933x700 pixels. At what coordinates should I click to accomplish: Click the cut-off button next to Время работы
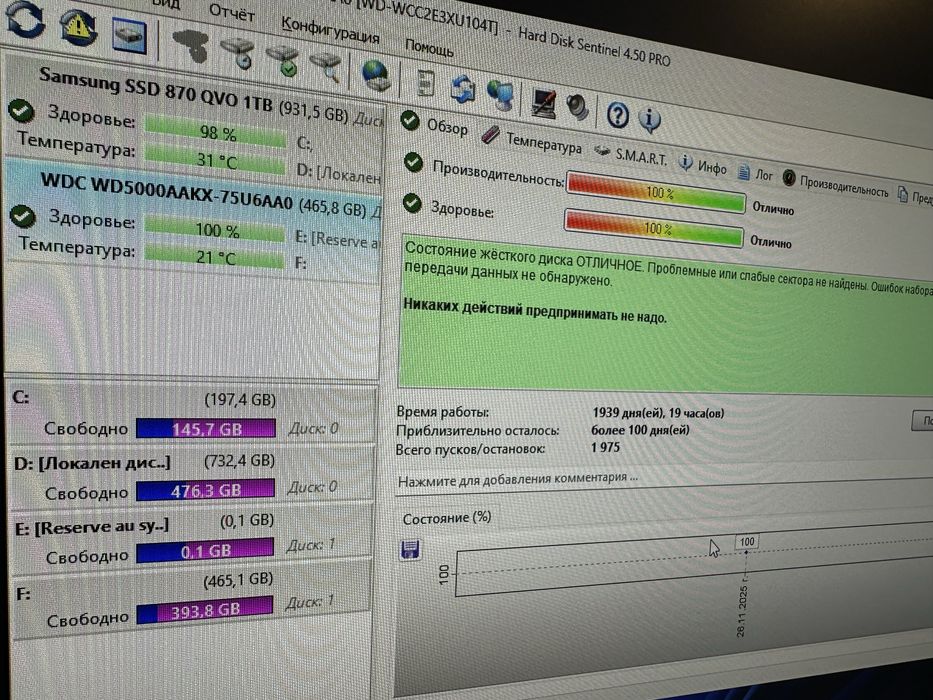click(923, 421)
